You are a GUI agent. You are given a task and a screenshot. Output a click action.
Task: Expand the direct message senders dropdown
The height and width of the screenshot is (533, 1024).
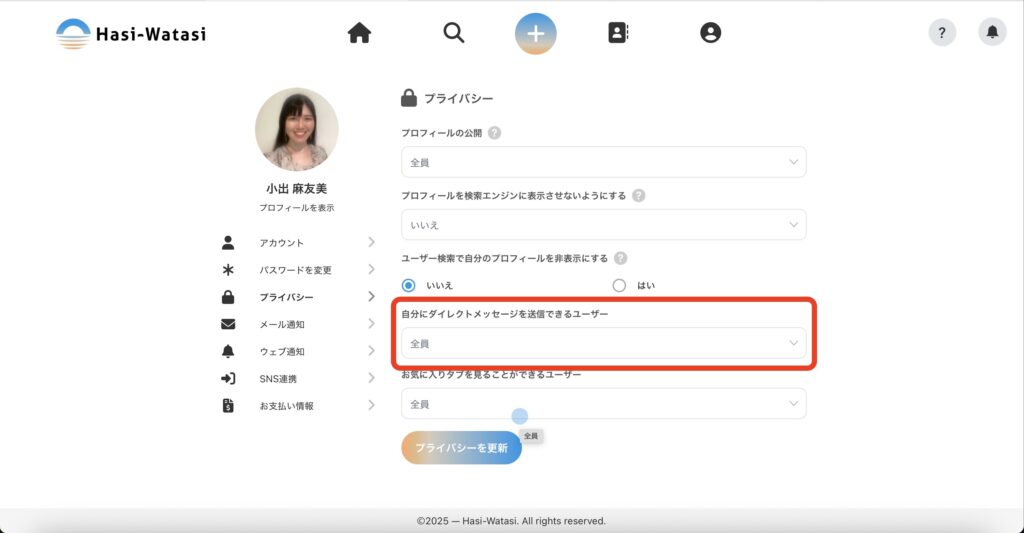click(x=603, y=343)
